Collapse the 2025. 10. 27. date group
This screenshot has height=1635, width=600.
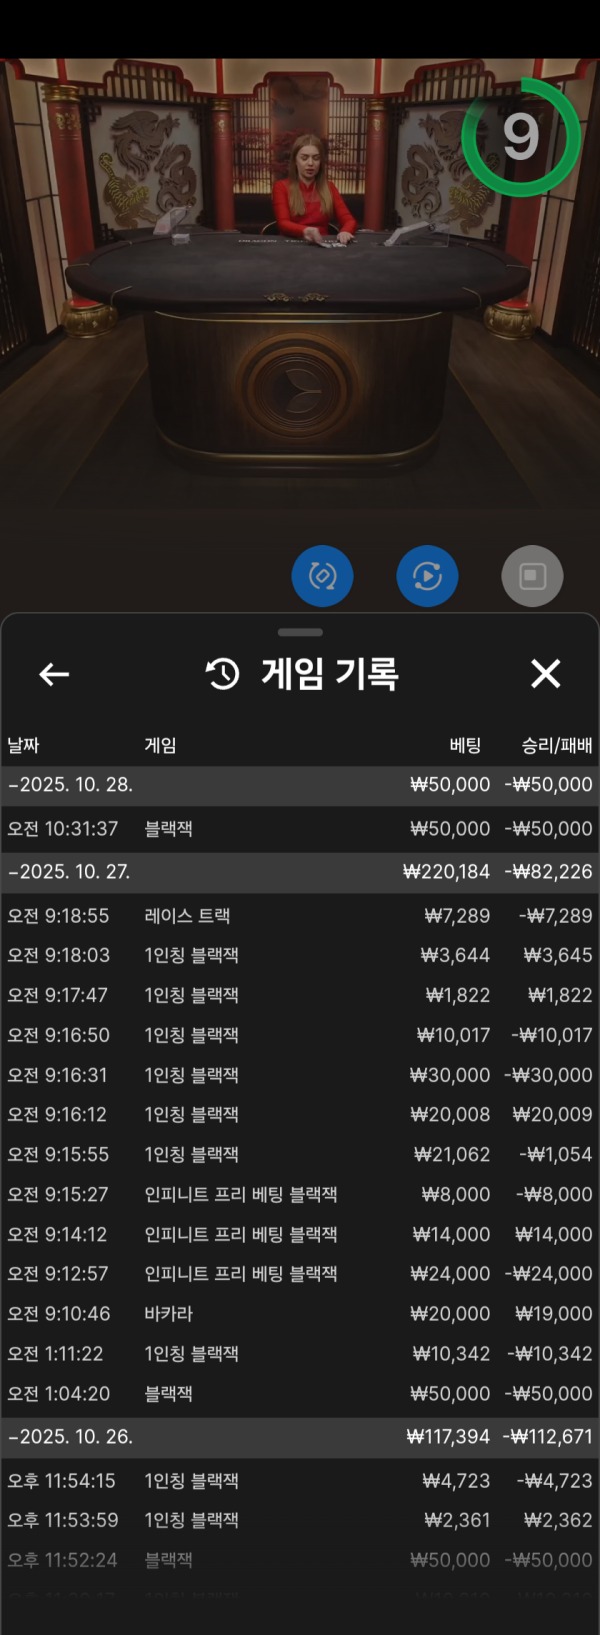pos(300,872)
